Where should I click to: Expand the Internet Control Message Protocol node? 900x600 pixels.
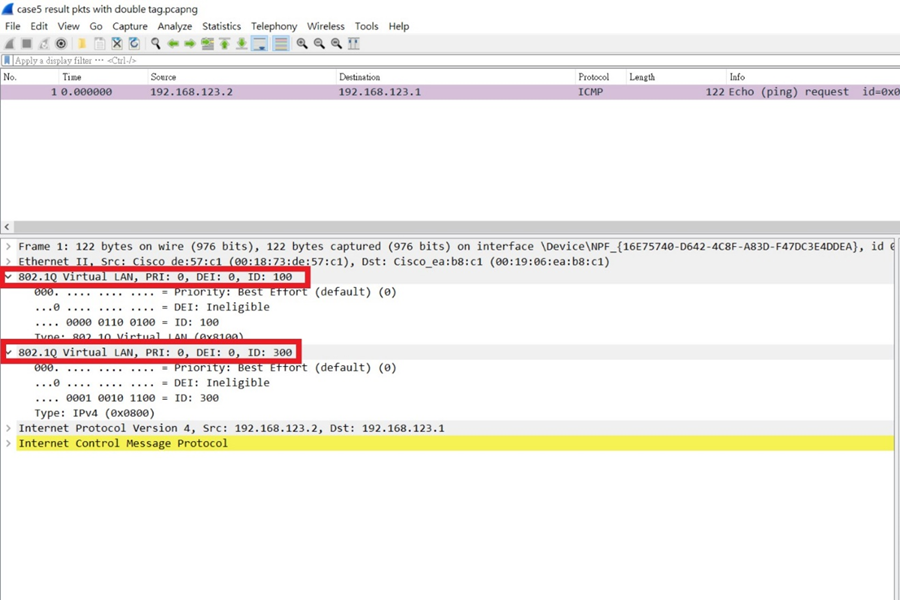point(8,443)
